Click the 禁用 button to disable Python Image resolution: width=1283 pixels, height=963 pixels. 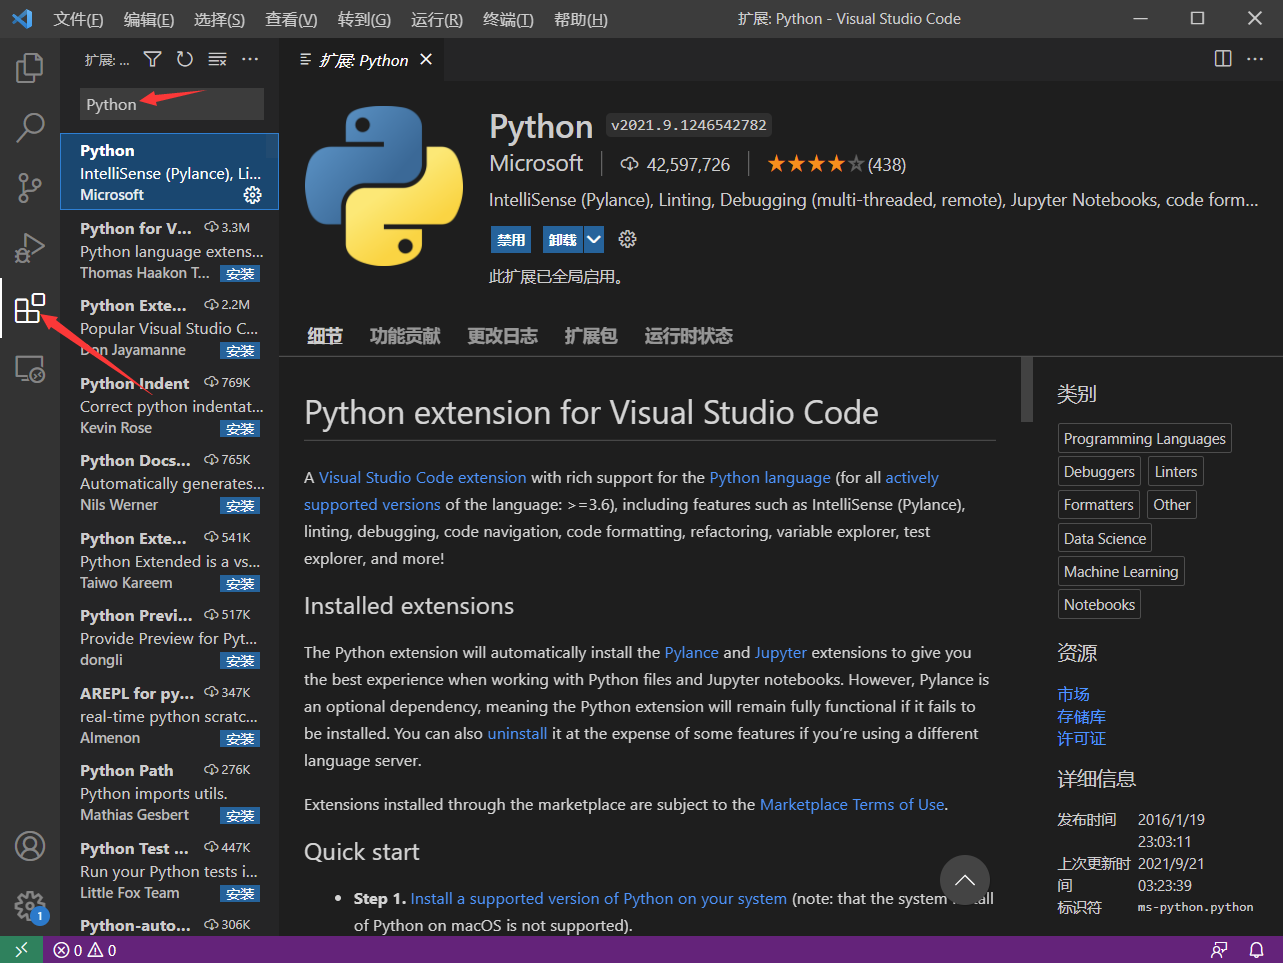pos(511,240)
